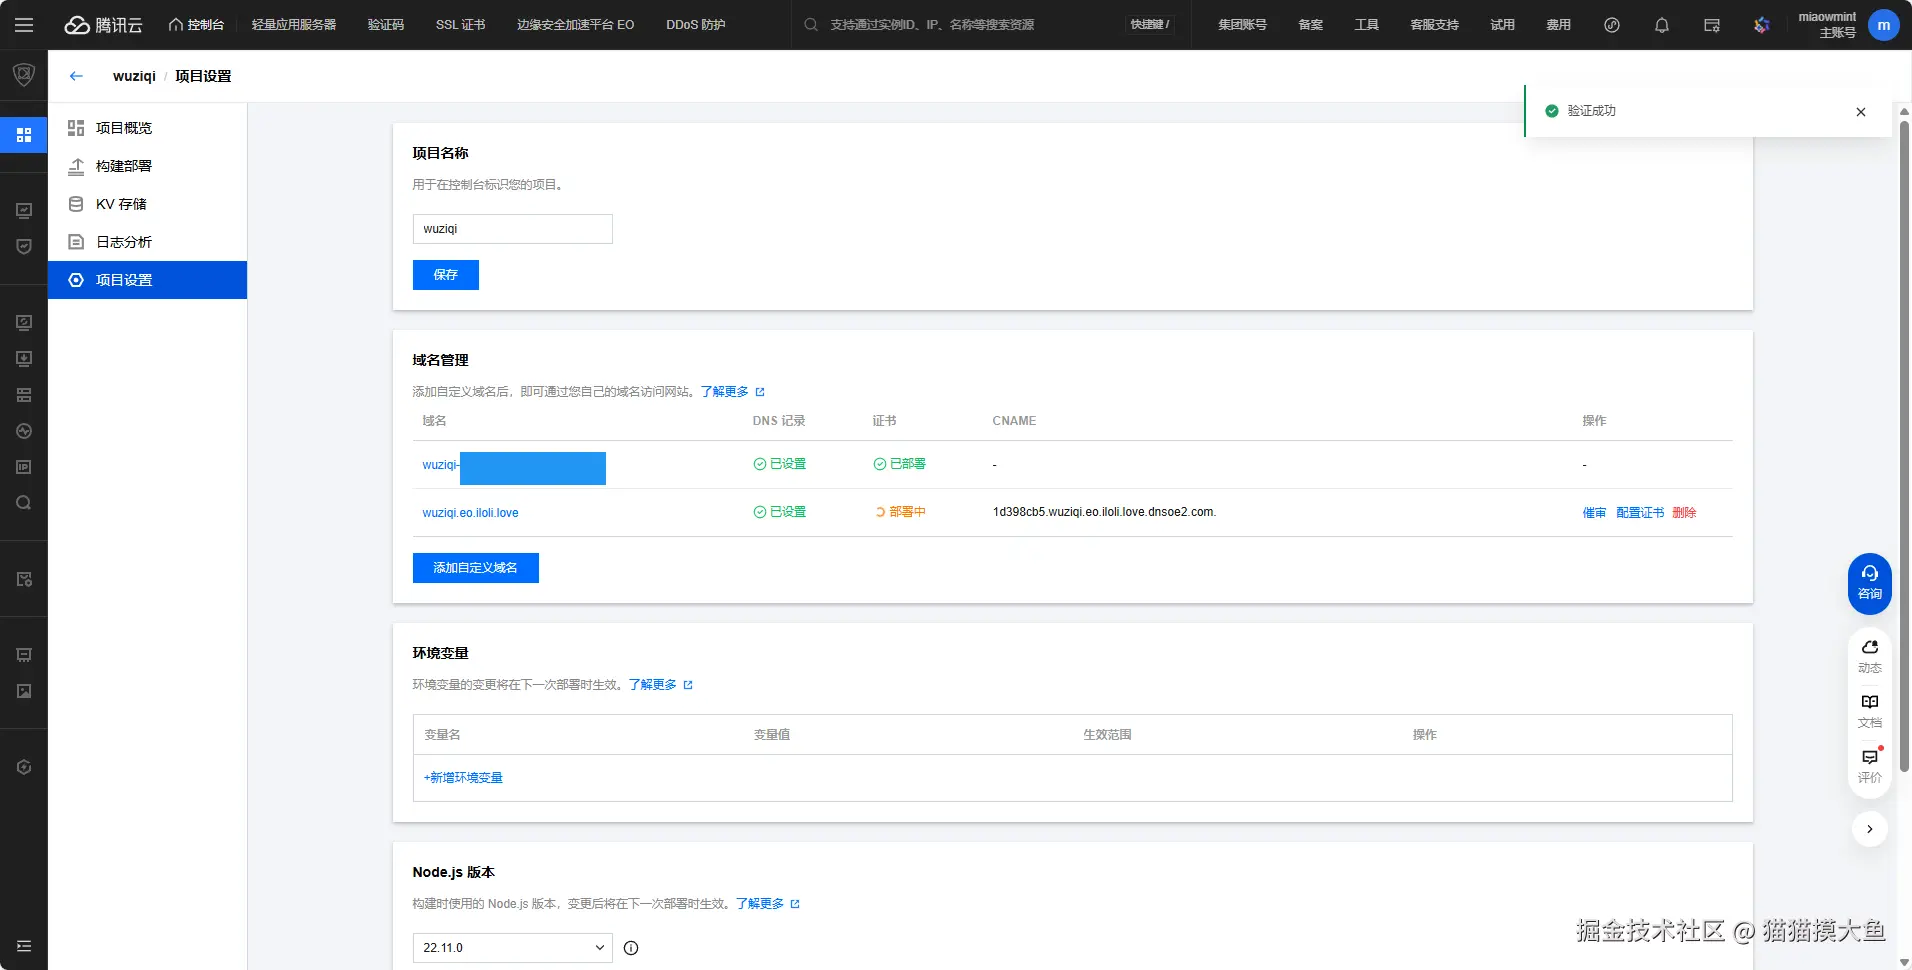Click 催审 for wuziqi.eo.iloli.love
Screen dimensions: 1912x970
click(x=1594, y=513)
